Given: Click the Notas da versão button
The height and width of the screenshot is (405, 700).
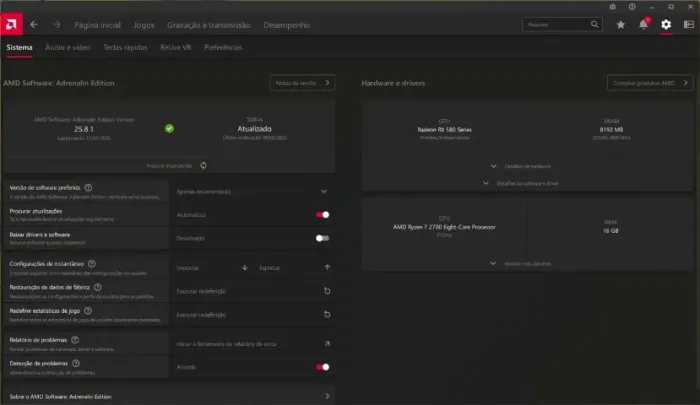Looking at the screenshot, I should tap(301, 83).
